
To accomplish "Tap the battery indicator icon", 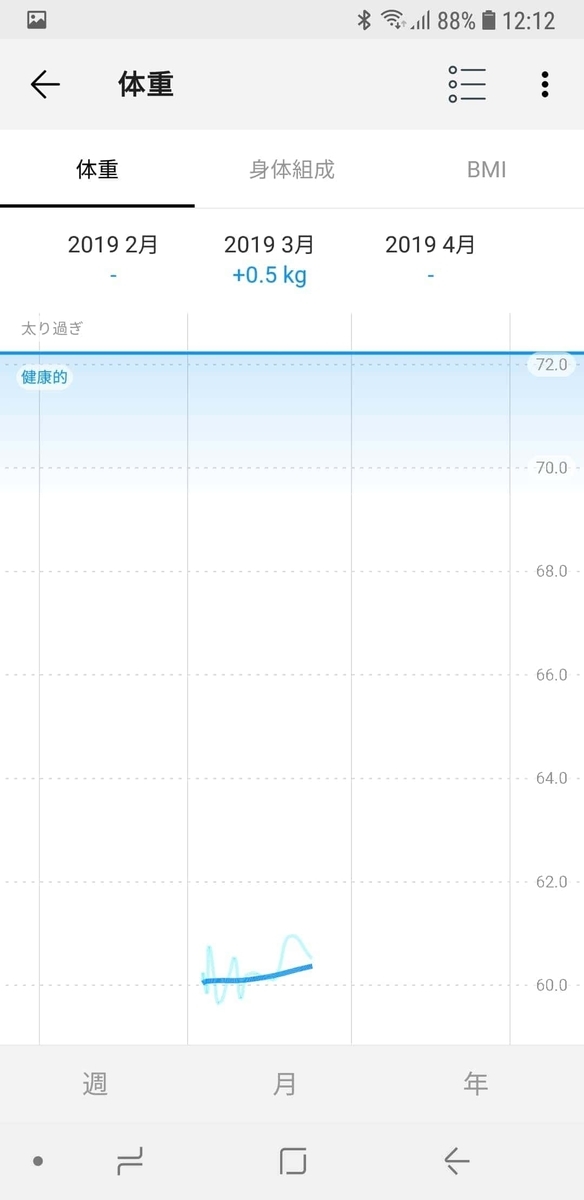I will [x=489, y=19].
